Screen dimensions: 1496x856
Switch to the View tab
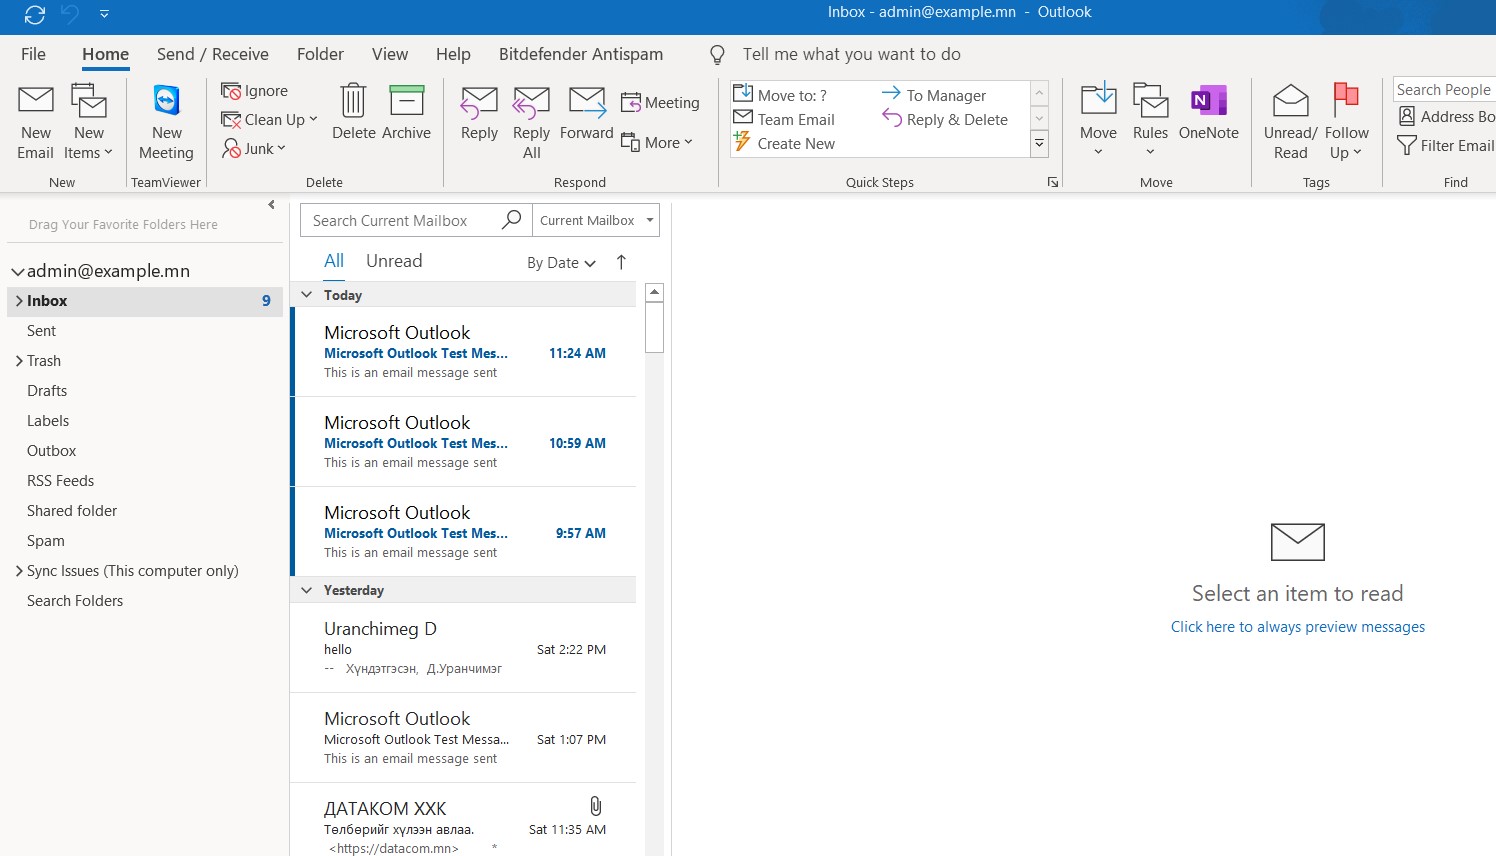390,54
